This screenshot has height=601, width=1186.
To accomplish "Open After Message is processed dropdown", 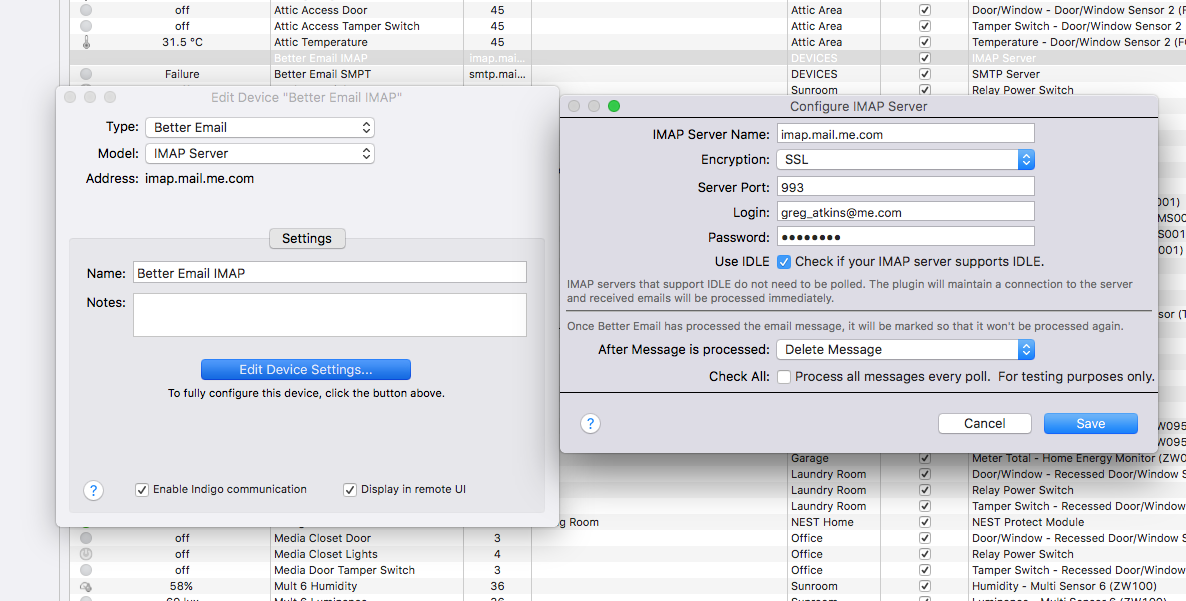I will coord(905,350).
